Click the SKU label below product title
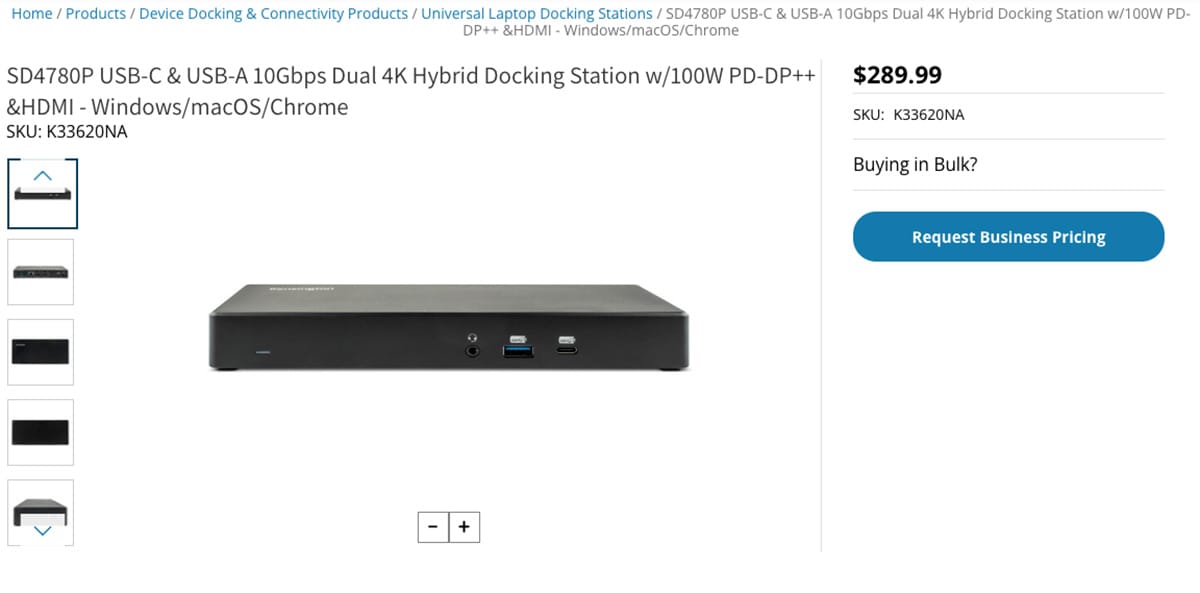Image resolution: width=1200 pixels, height=593 pixels. (67, 131)
